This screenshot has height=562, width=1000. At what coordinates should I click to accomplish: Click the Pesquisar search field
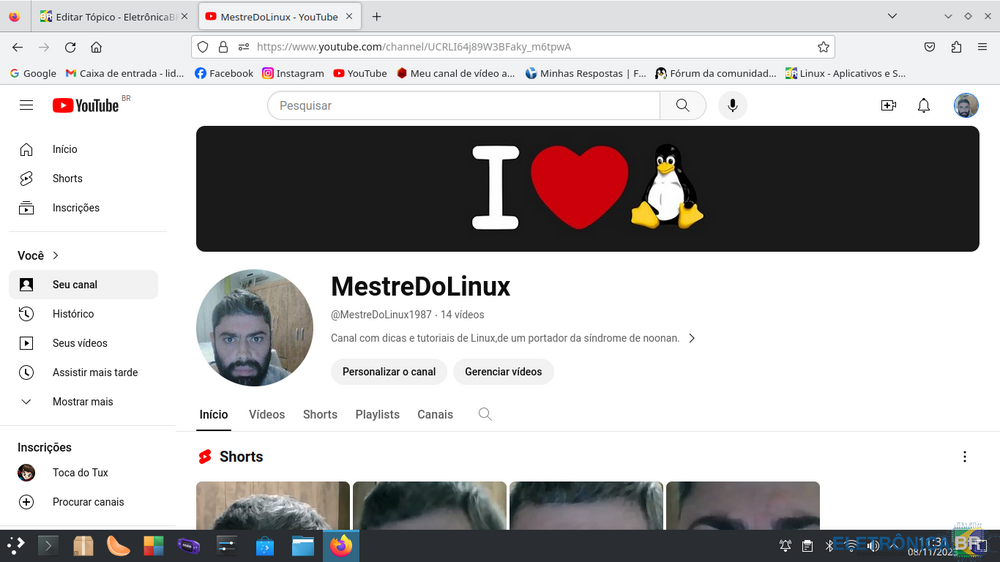(463, 105)
